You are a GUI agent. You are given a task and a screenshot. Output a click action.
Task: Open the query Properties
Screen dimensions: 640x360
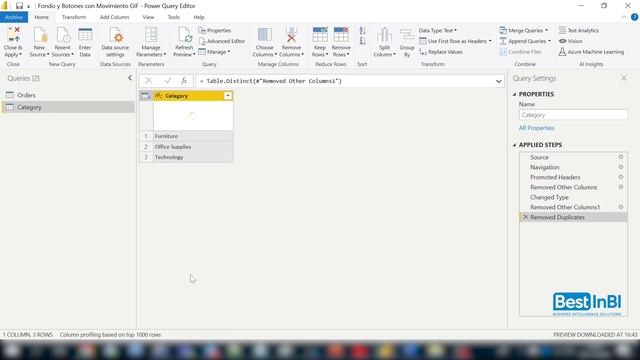(215, 31)
